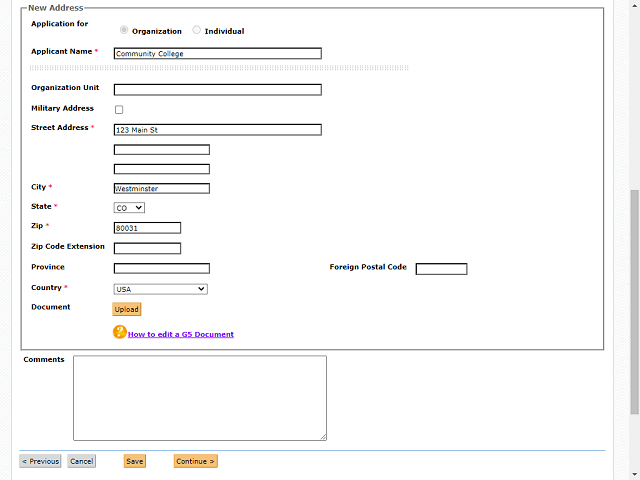Click the Province input field
The width and height of the screenshot is (640, 480).
tap(162, 268)
